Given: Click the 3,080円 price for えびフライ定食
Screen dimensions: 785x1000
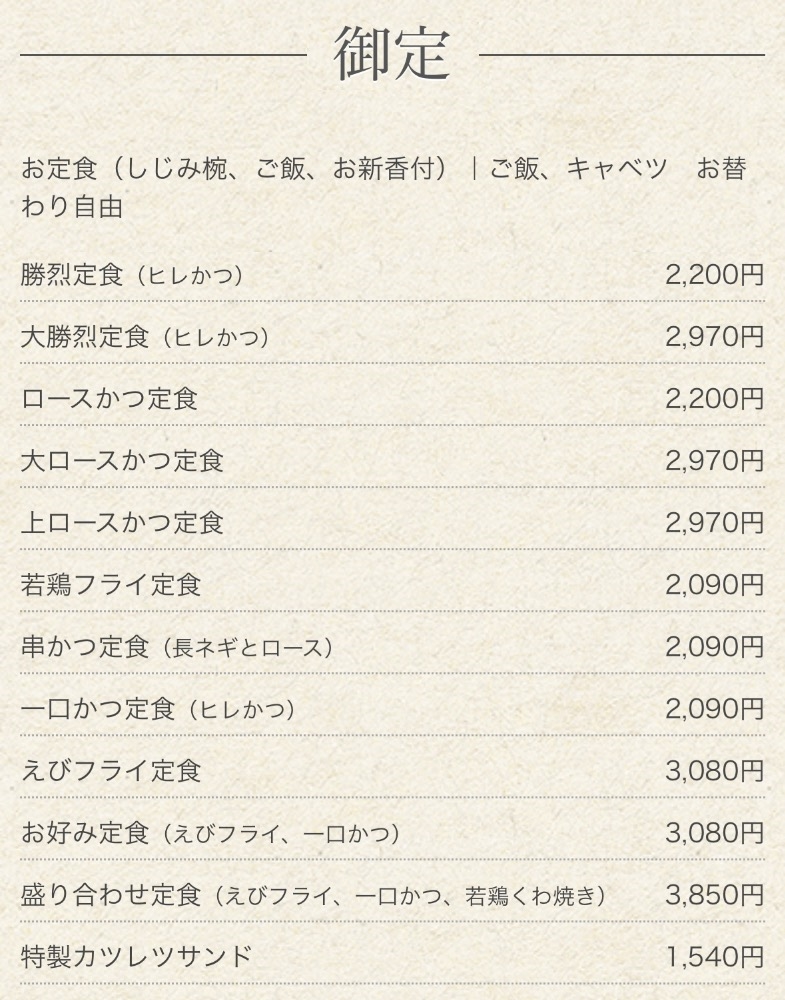Looking at the screenshot, I should [x=714, y=771].
